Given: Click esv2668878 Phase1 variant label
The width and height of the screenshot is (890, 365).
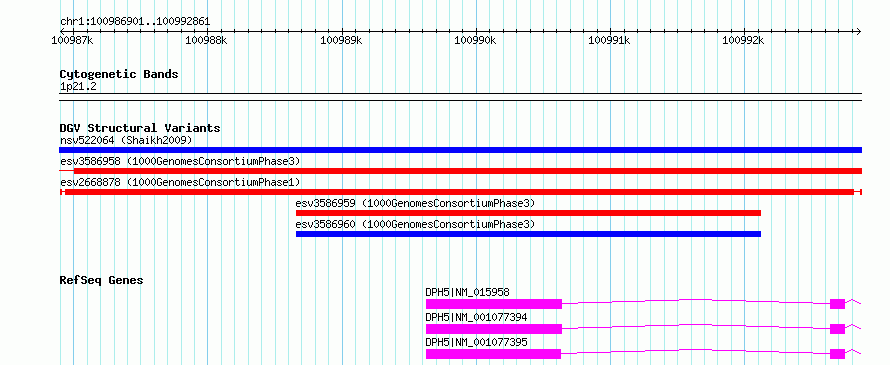Looking at the screenshot, I should click(x=180, y=182).
